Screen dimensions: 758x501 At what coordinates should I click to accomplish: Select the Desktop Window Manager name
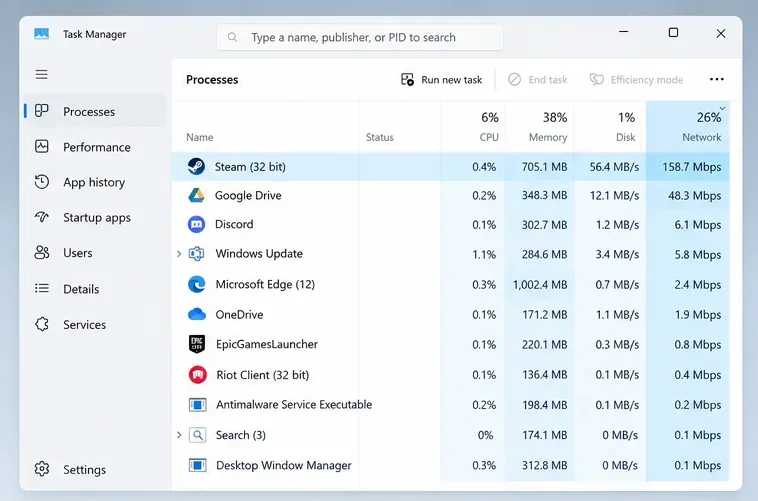pyautogui.click(x=284, y=465)
